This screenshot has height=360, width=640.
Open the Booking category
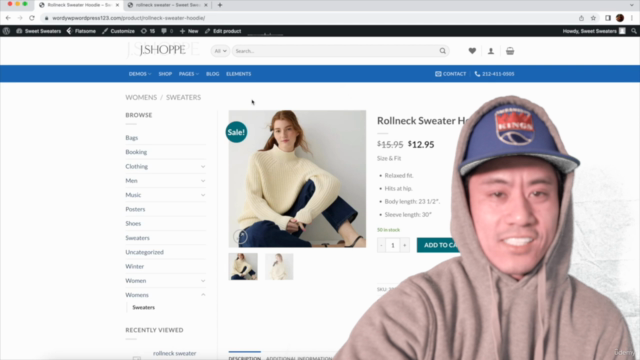coord(136,152)
